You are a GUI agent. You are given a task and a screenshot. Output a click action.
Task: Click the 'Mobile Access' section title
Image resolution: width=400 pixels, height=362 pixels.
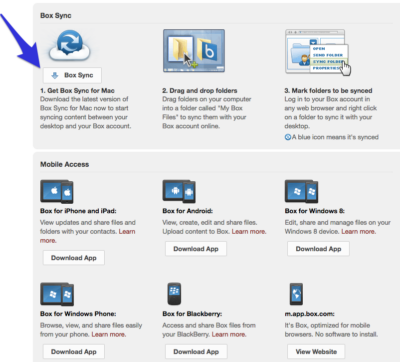tap(65, 164)
